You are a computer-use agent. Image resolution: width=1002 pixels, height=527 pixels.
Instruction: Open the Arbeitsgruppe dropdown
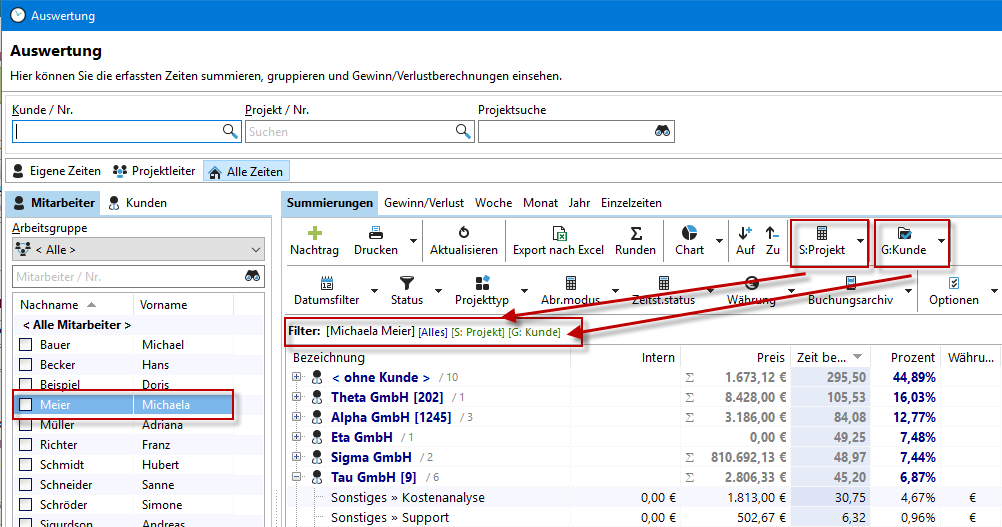pyautogui.click(x=138, y=249)
